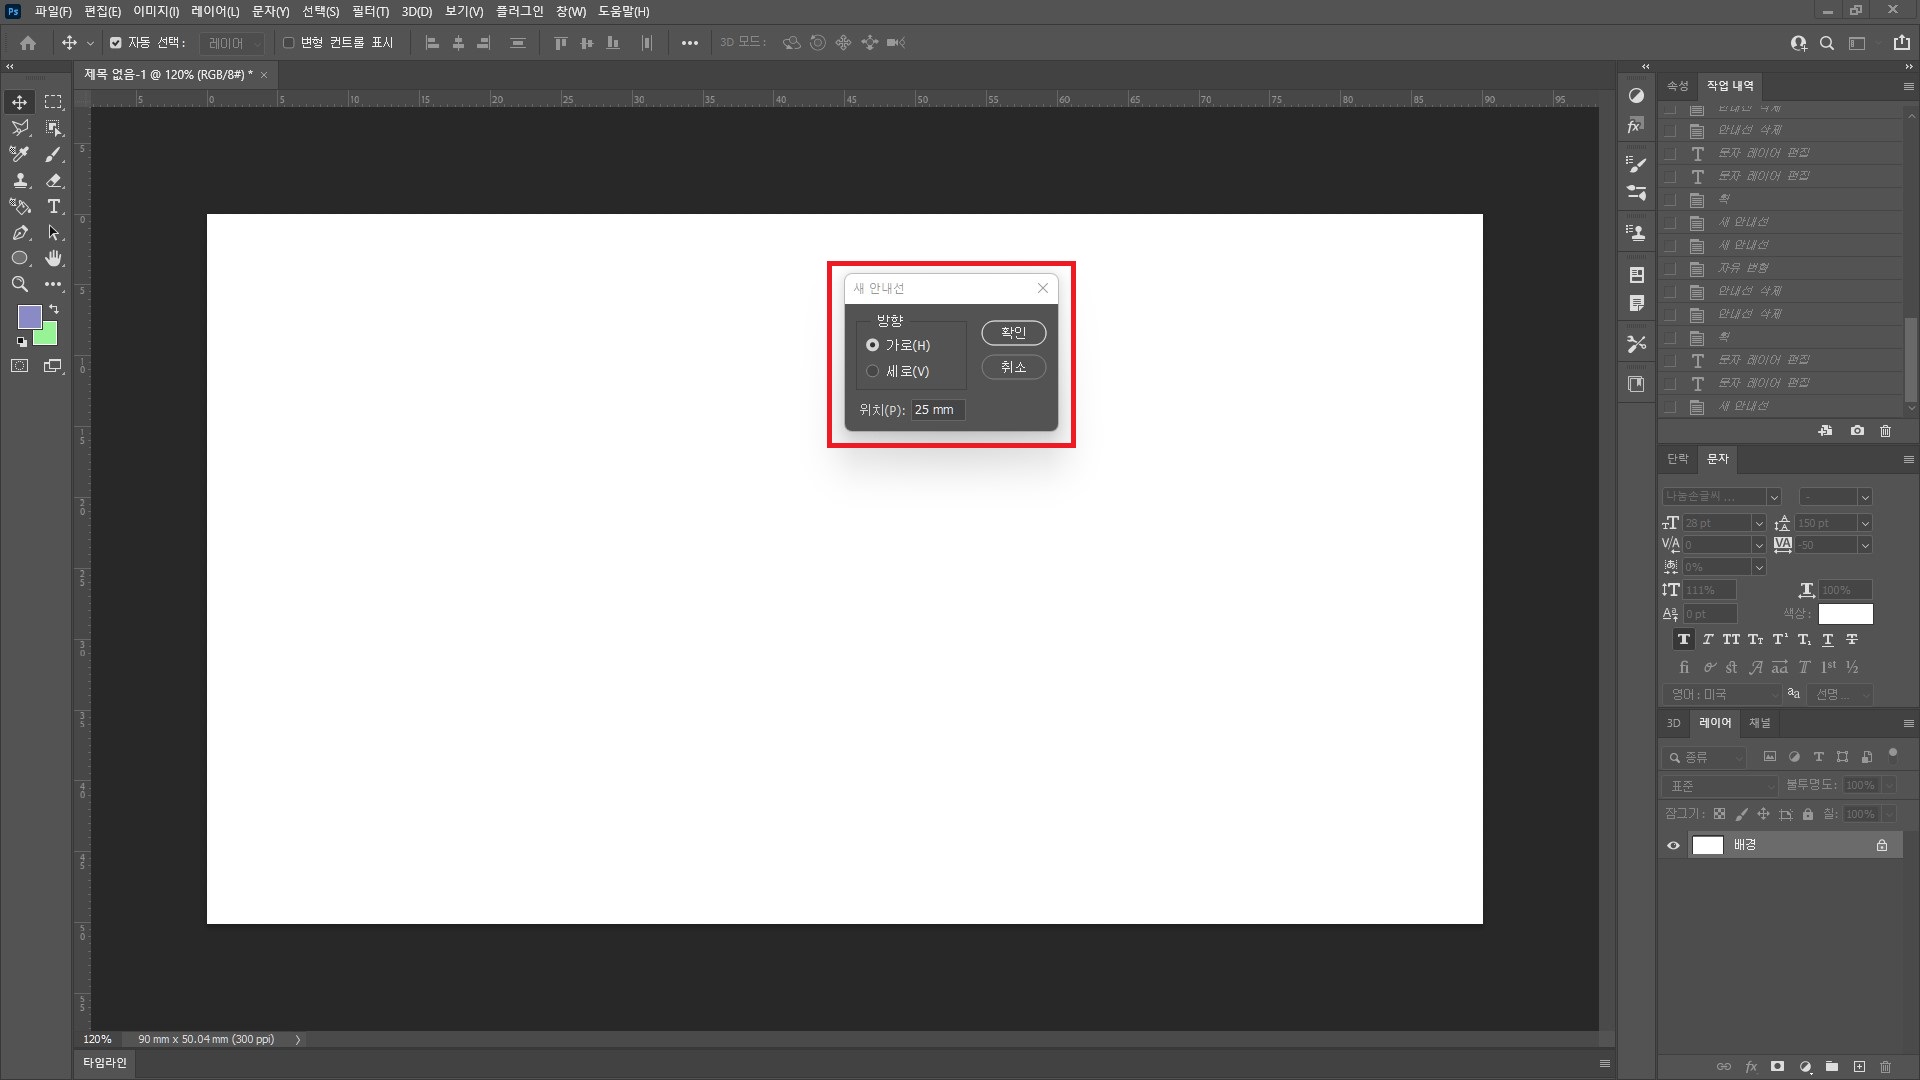Select the vertical 세로(V) radio button
Screen dimensions: 1920x1080
click(873, 371)
